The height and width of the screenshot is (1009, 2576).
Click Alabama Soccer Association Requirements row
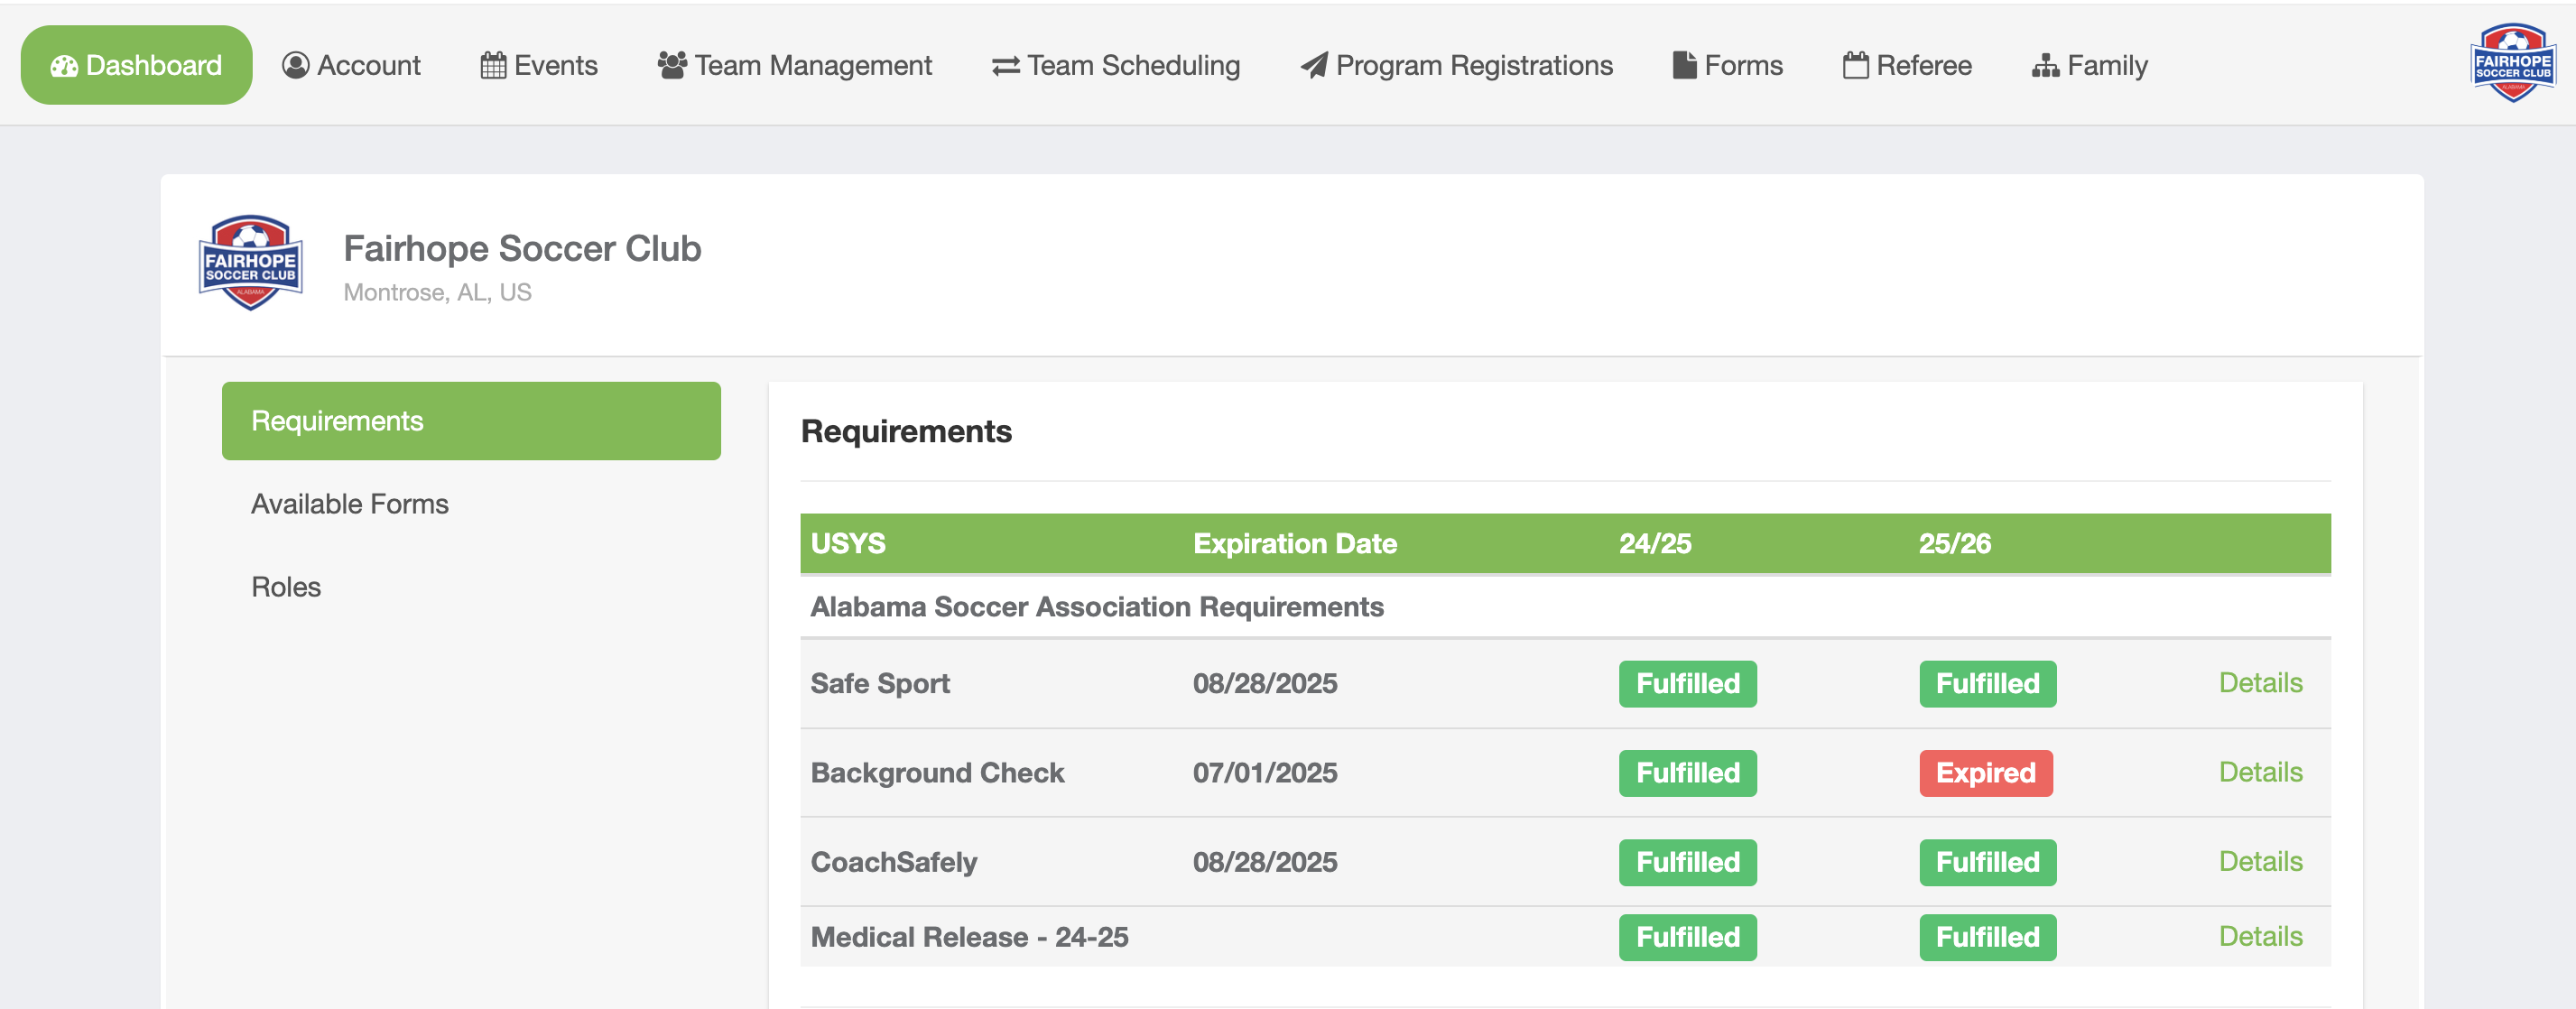[1565, 607]
